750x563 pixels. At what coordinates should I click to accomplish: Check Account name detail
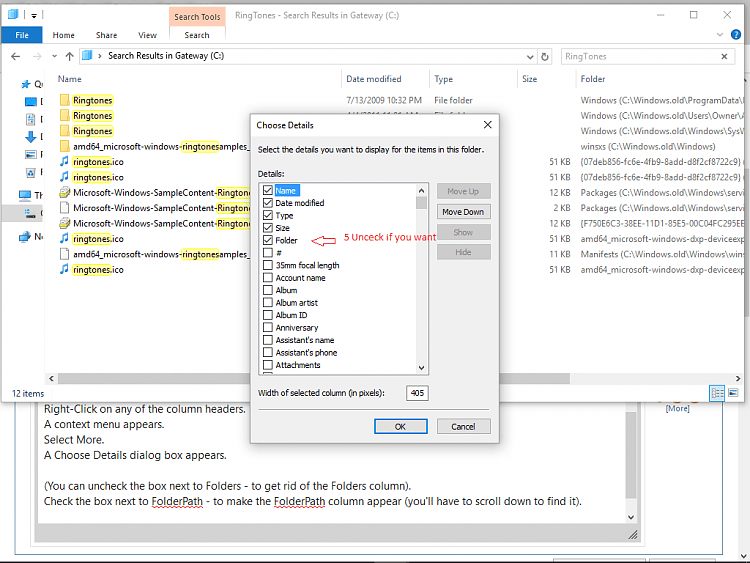[x=268, y=277]
